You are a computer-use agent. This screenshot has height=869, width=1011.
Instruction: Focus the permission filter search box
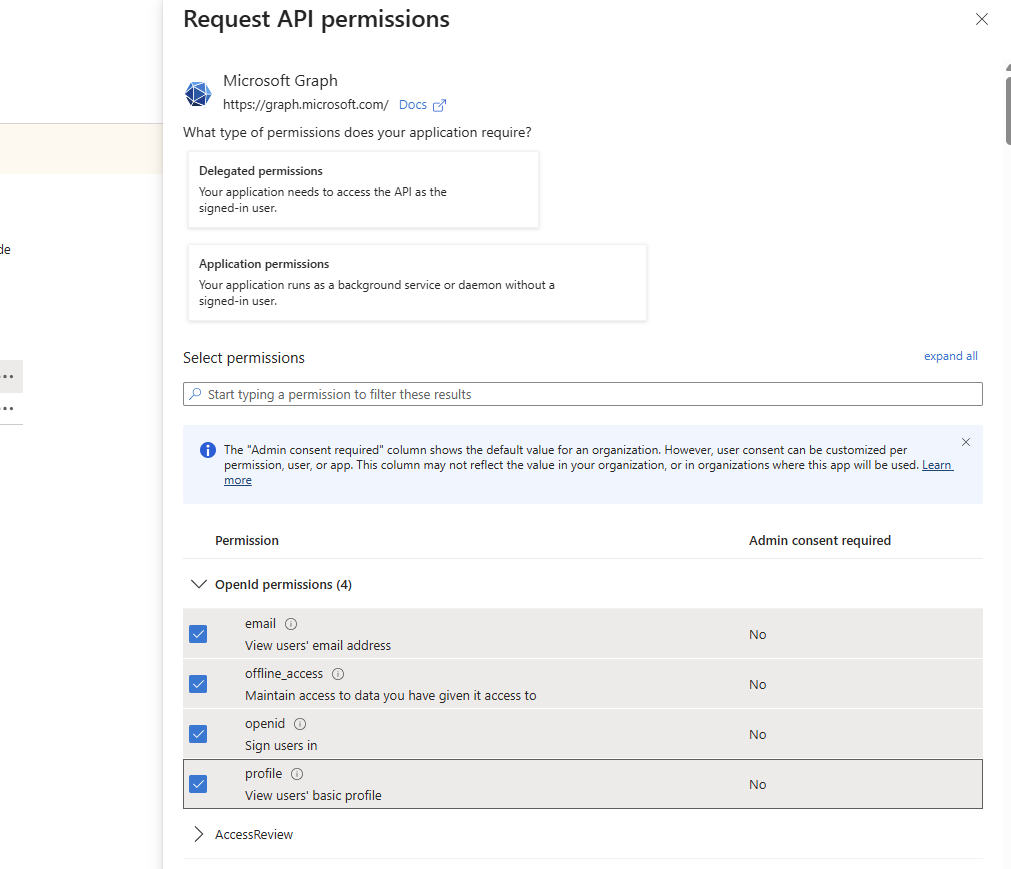coord(582,394)
